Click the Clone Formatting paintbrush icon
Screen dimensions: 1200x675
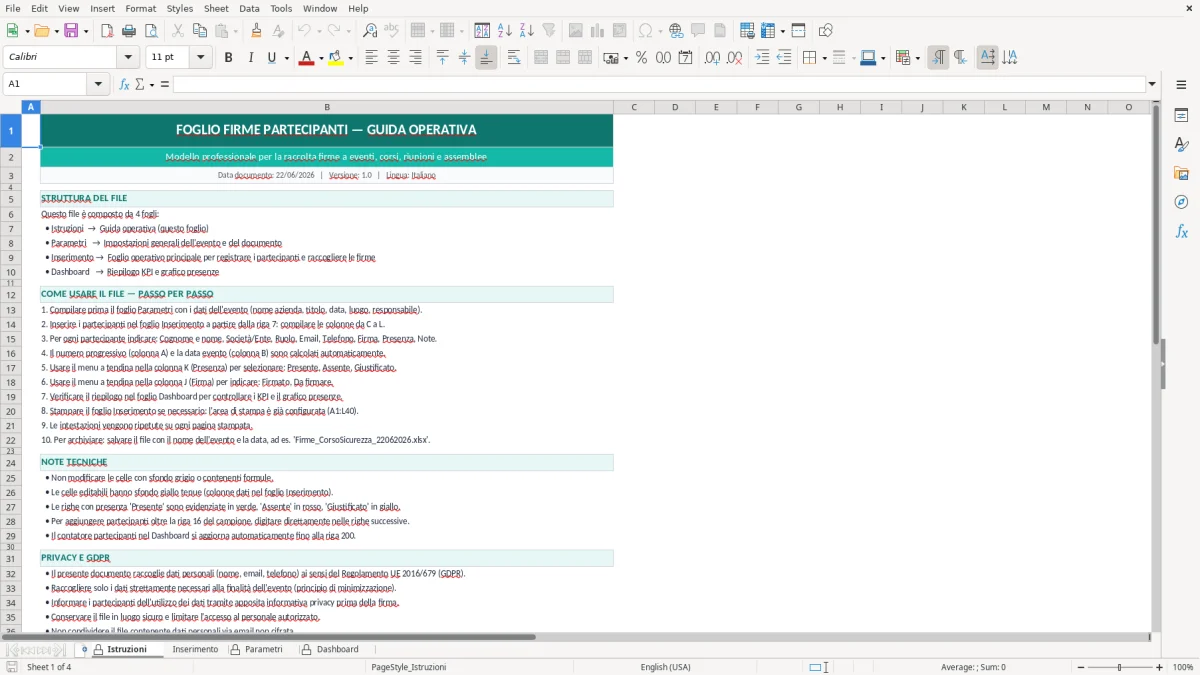coord(256,31)
